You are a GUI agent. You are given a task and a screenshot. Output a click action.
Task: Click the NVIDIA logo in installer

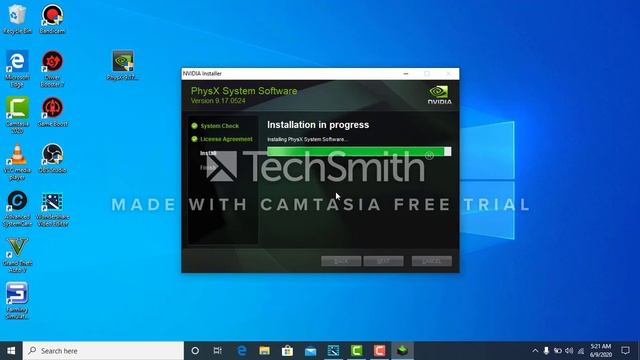click(x=439, y=95)
